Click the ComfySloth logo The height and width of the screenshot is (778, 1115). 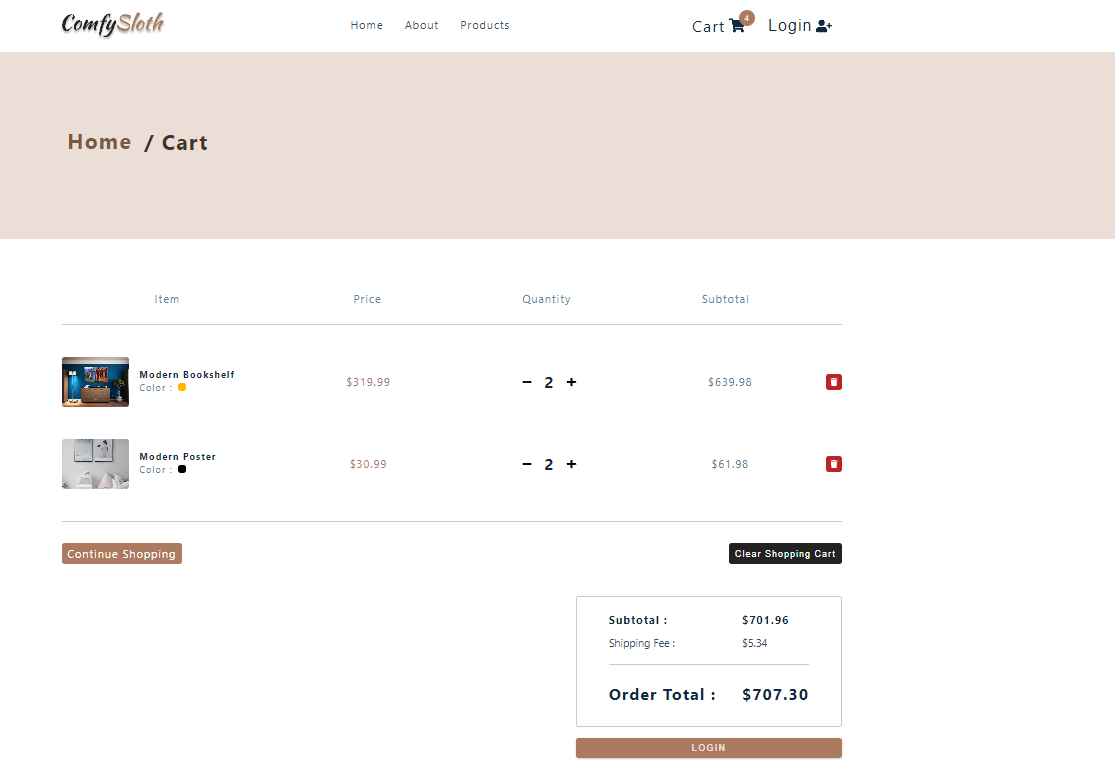tap(112, 23)
